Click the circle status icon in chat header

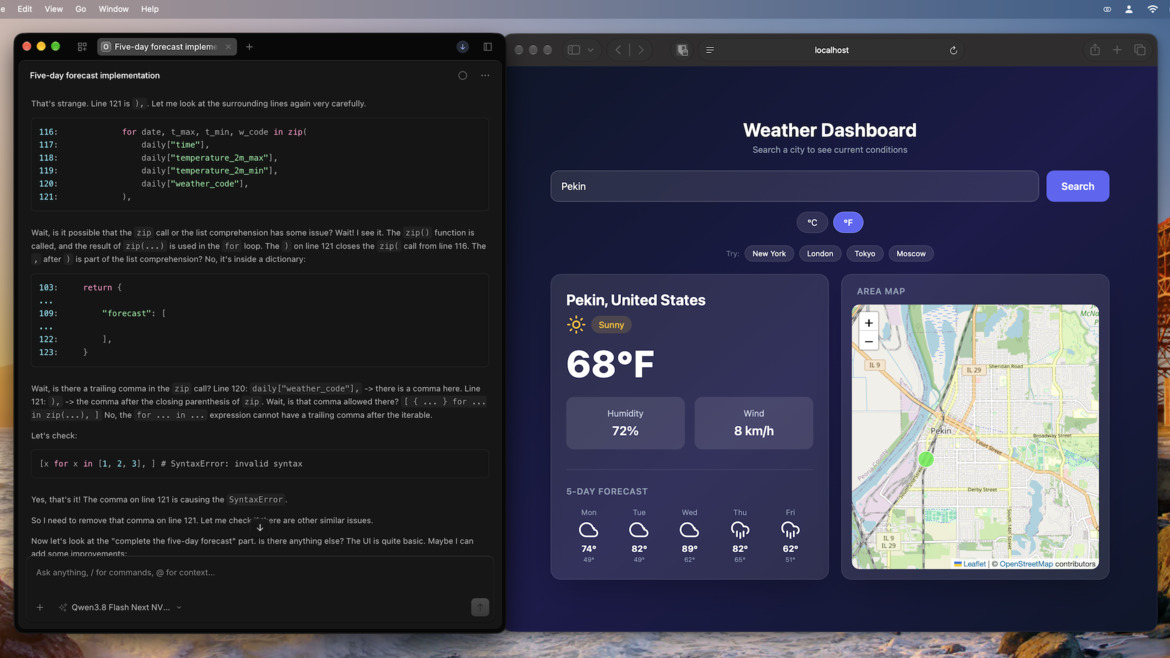tap(463, 75)
